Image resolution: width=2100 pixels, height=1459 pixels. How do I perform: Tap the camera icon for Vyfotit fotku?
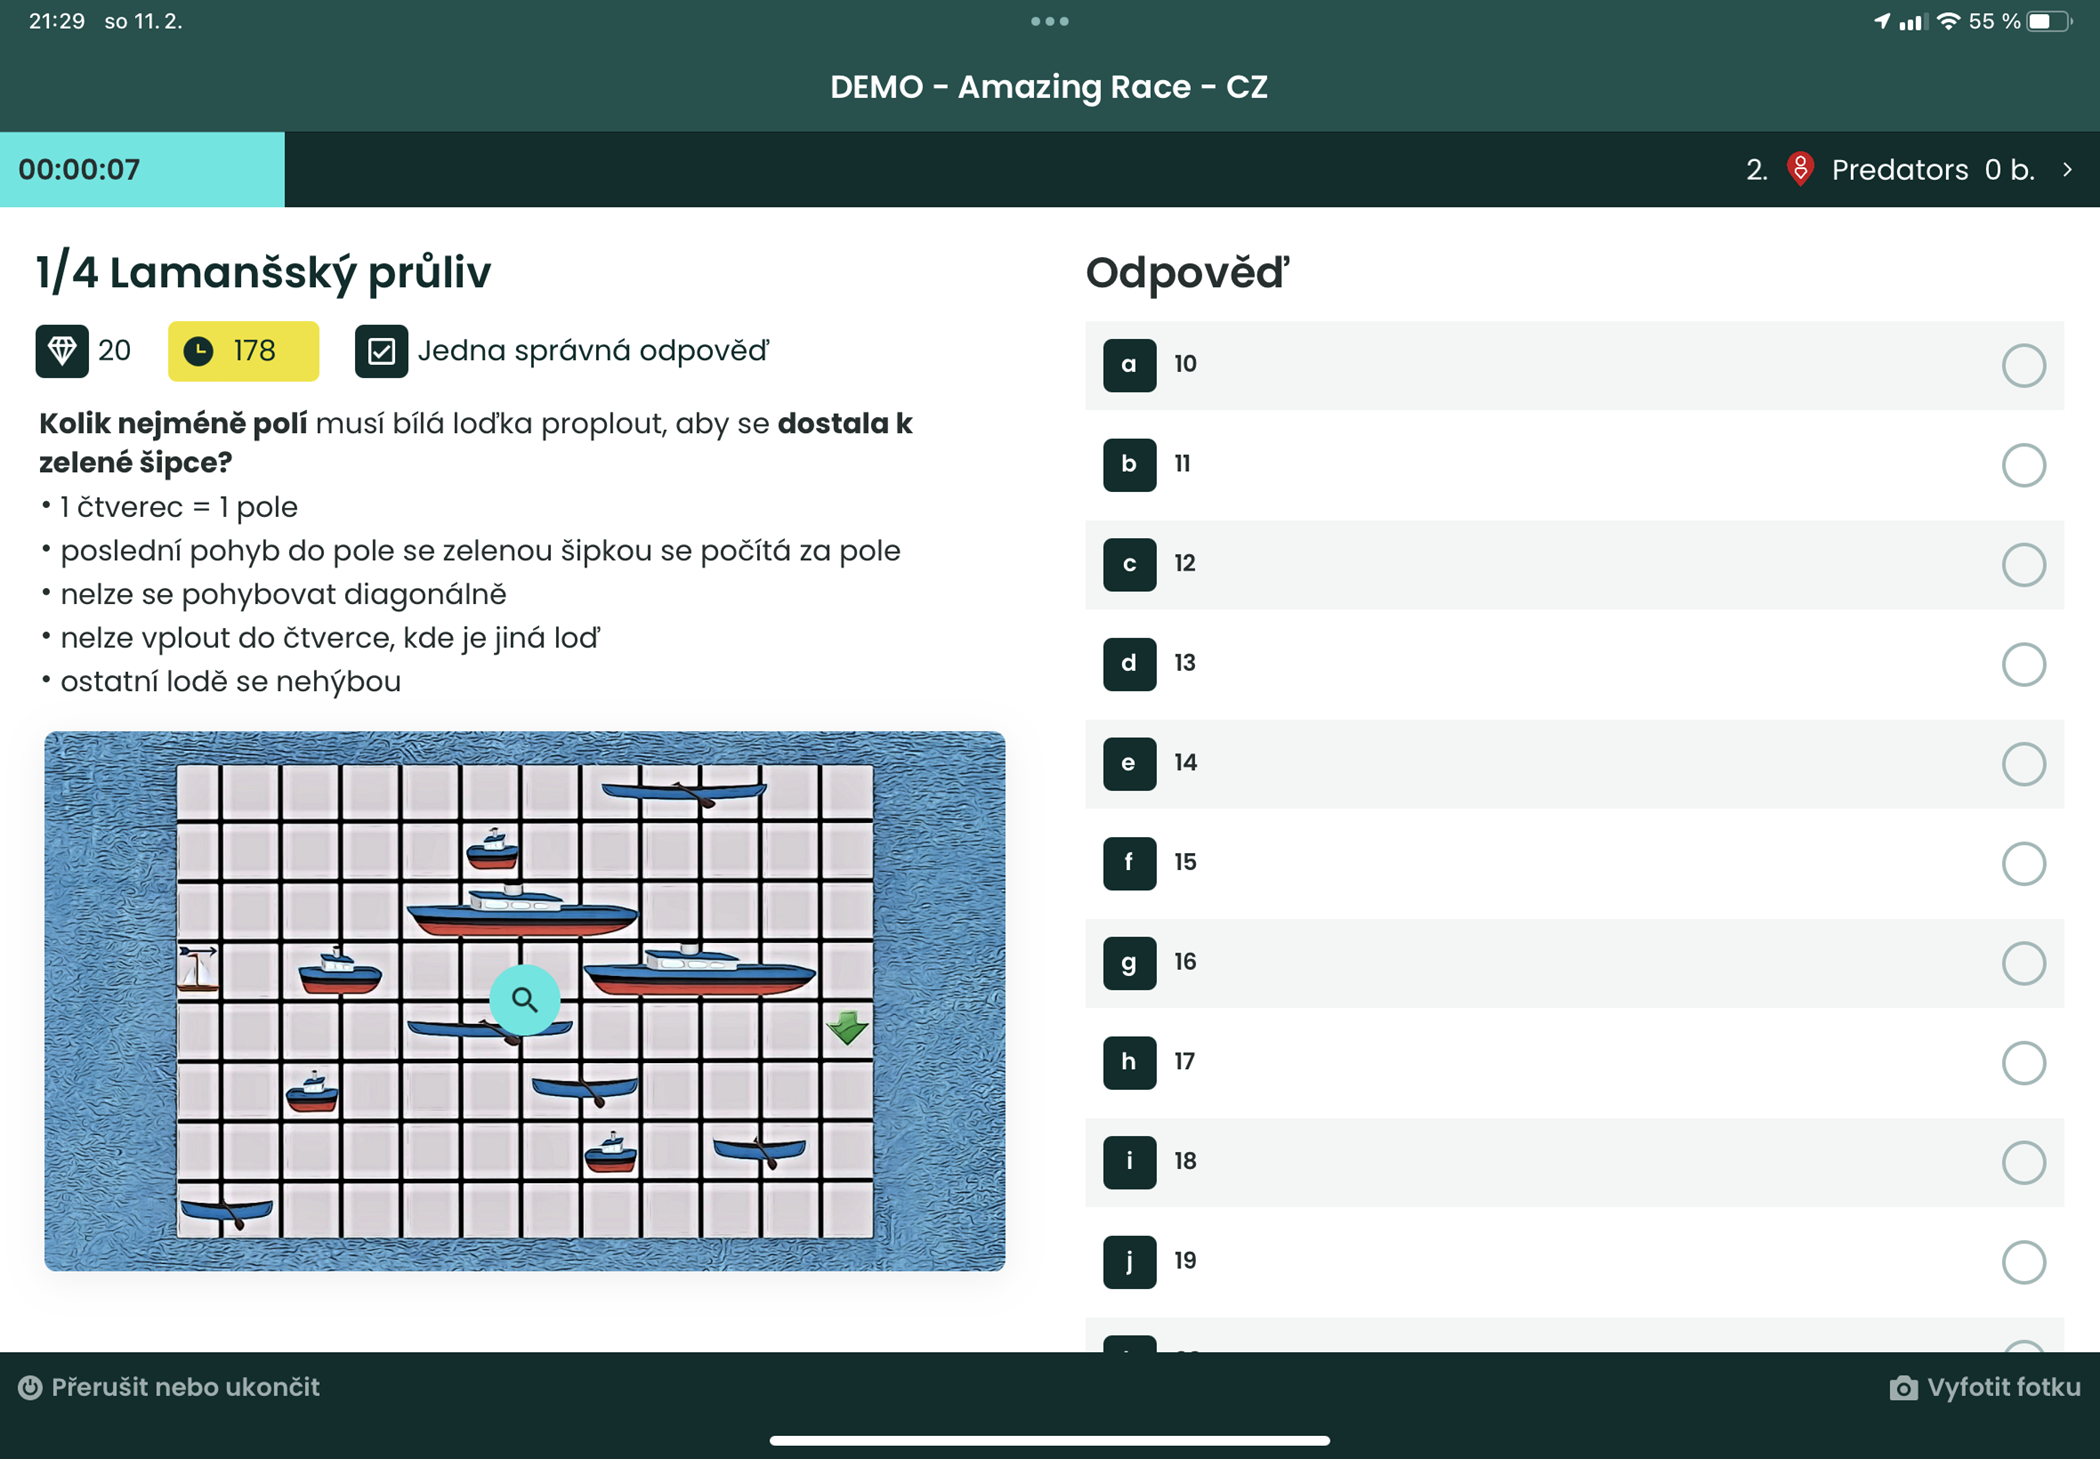[x=1903, y=1387]
